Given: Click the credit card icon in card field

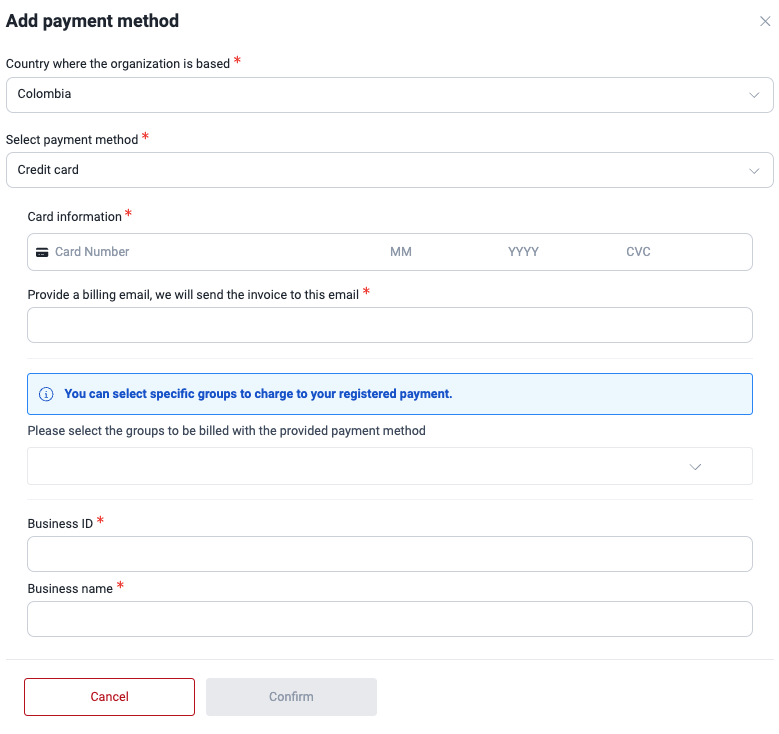Looking at the screenshot, I should pyautogui.click(x=42, y=252).
